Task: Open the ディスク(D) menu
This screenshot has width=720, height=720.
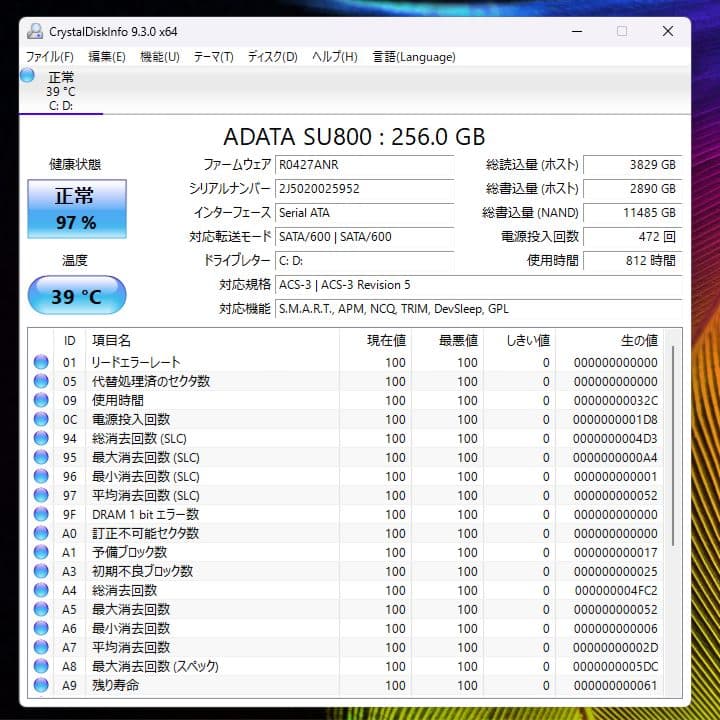Action: coord(273,57)
